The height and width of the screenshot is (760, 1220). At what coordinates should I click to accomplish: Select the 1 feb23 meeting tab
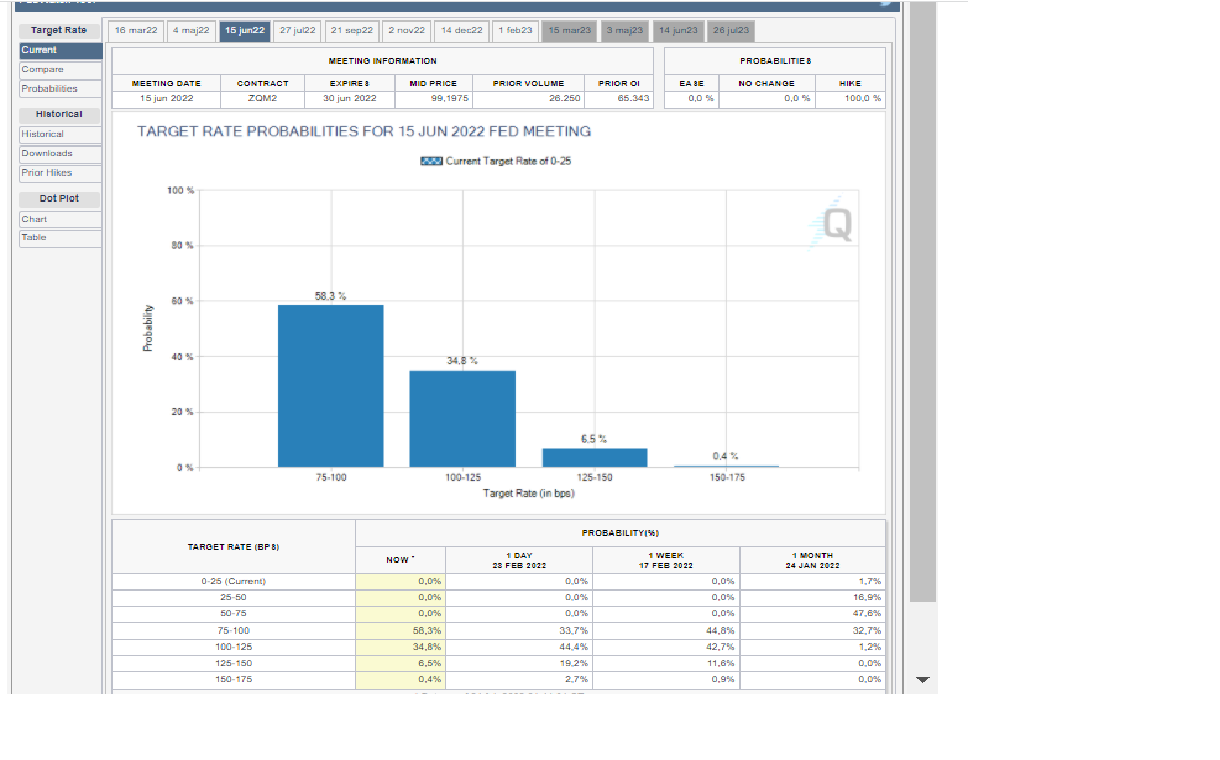tap(516, 31)
